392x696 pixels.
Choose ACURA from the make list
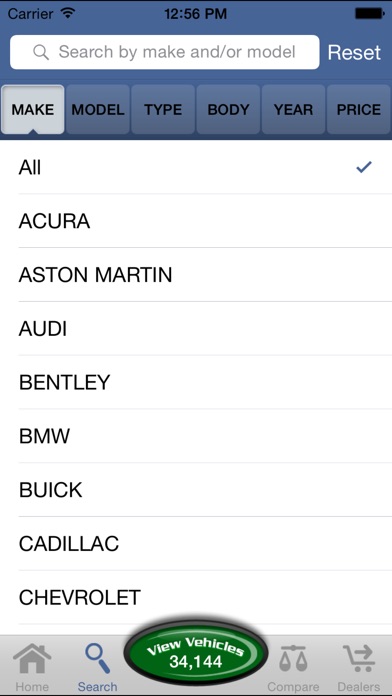(x=196, y=221)
